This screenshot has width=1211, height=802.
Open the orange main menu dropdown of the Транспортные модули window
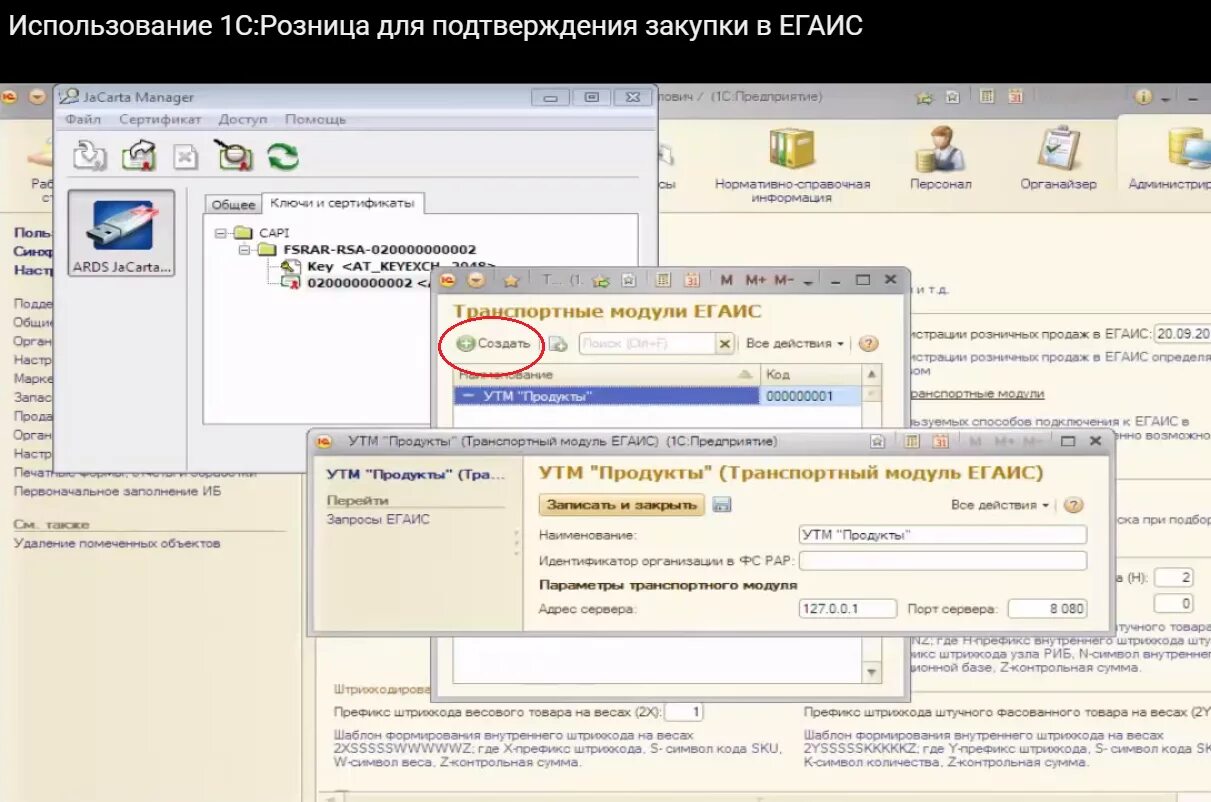(476, 281)
